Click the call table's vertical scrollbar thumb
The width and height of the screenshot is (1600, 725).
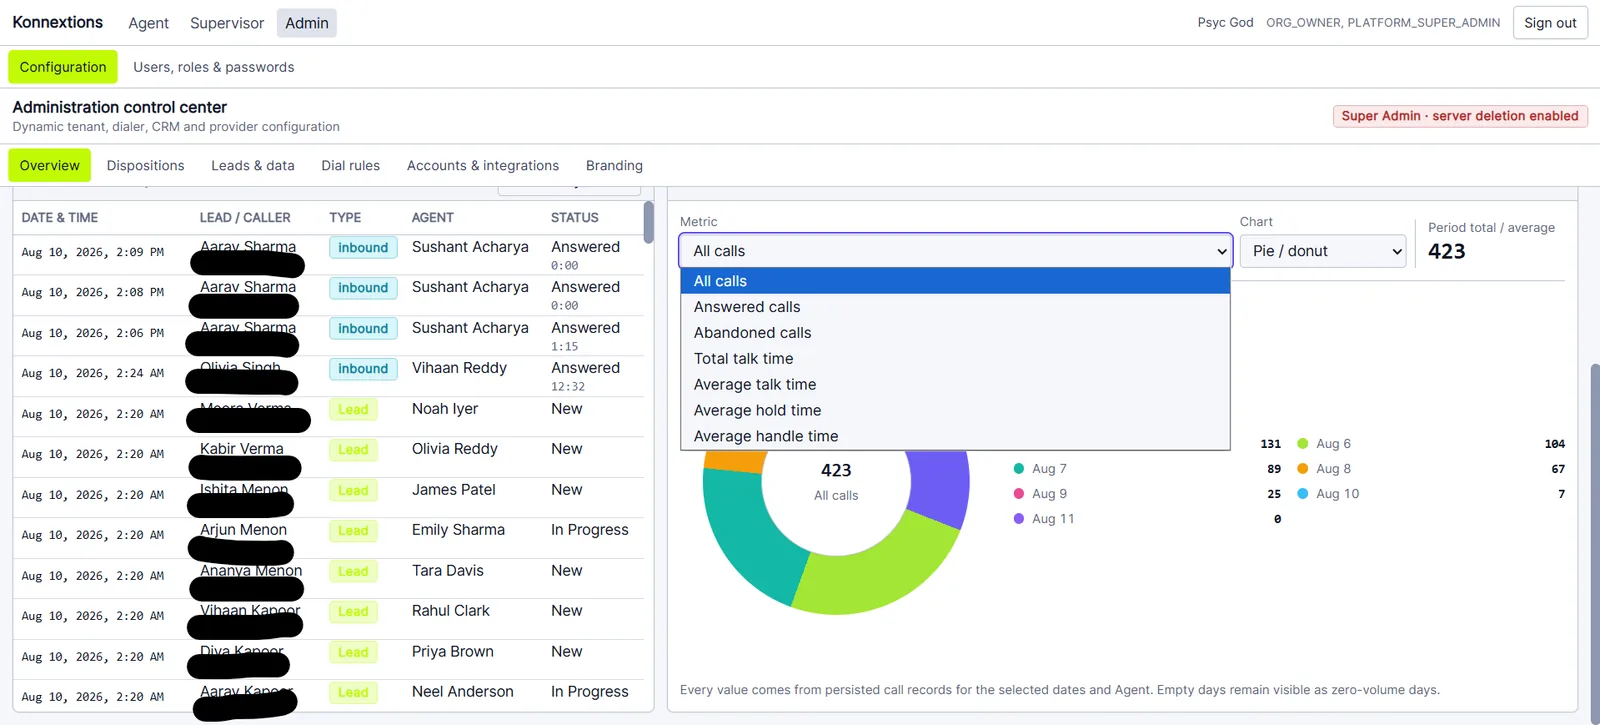649,222
